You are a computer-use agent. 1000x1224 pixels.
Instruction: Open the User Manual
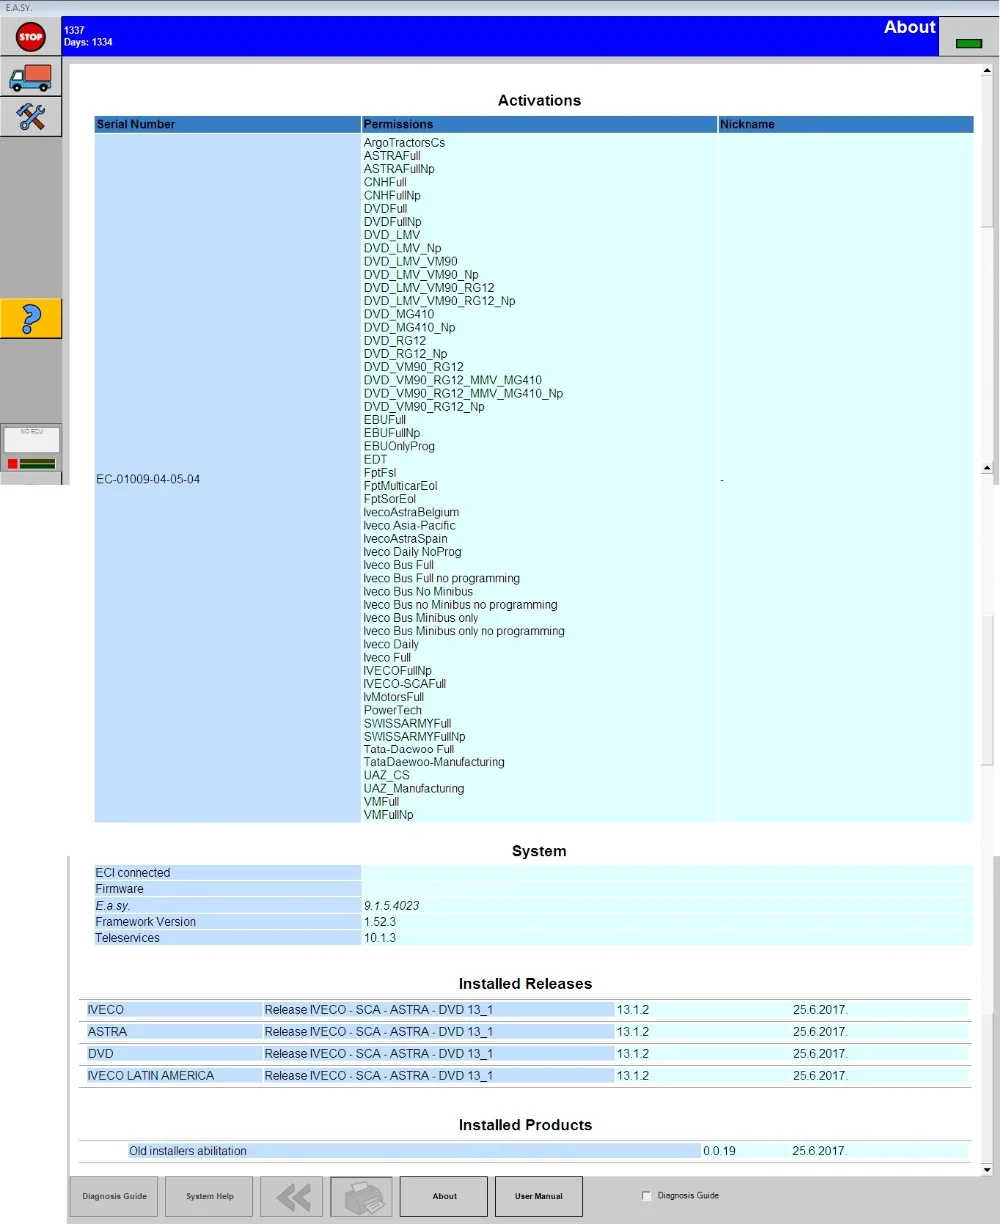pyautogui.click(x=539, y=1196)
